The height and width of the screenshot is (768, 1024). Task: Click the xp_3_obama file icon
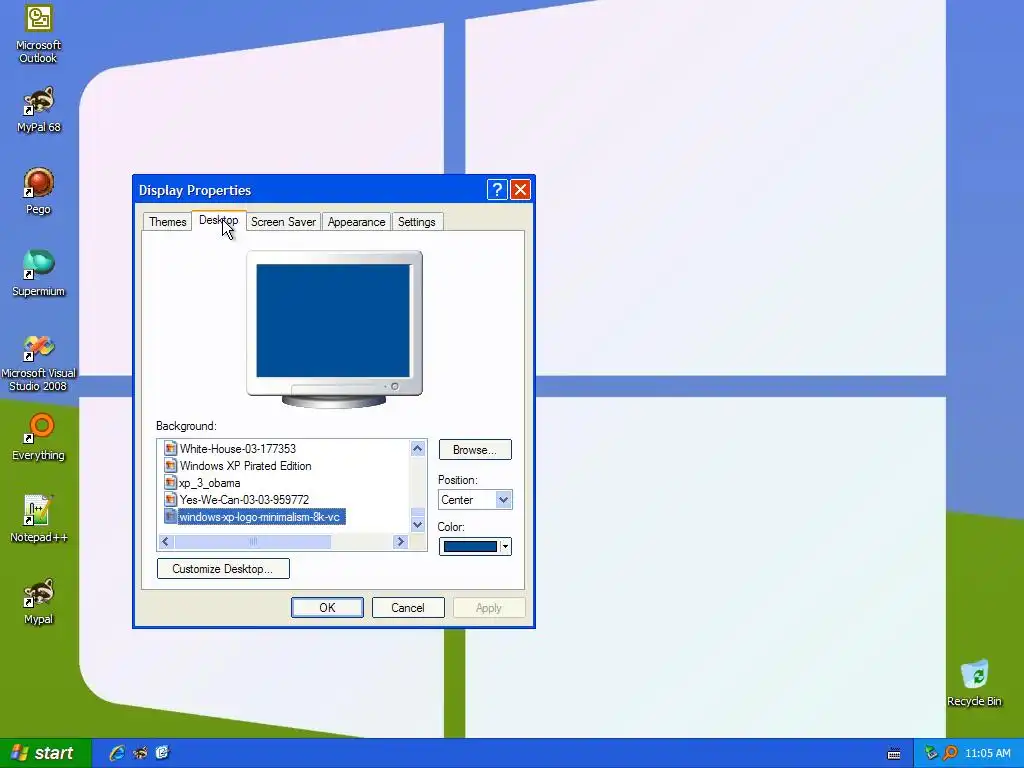(170, 483)
